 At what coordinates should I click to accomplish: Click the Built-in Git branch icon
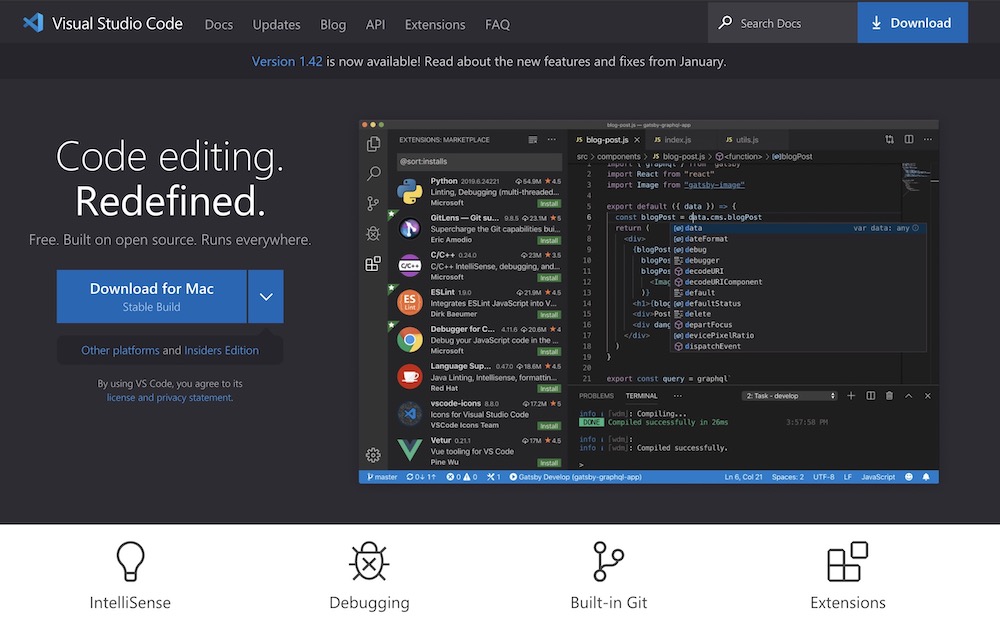pos(608,561)
